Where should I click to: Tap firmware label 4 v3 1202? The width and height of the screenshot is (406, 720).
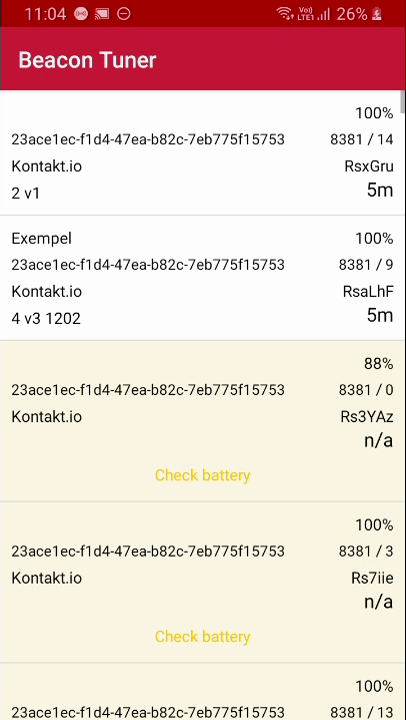[46, 318]
